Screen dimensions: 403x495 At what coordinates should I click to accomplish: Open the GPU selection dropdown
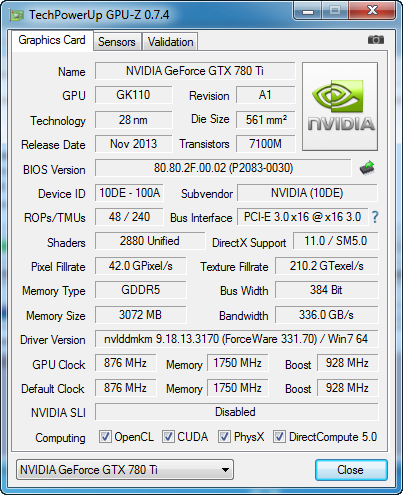[125, 470]
